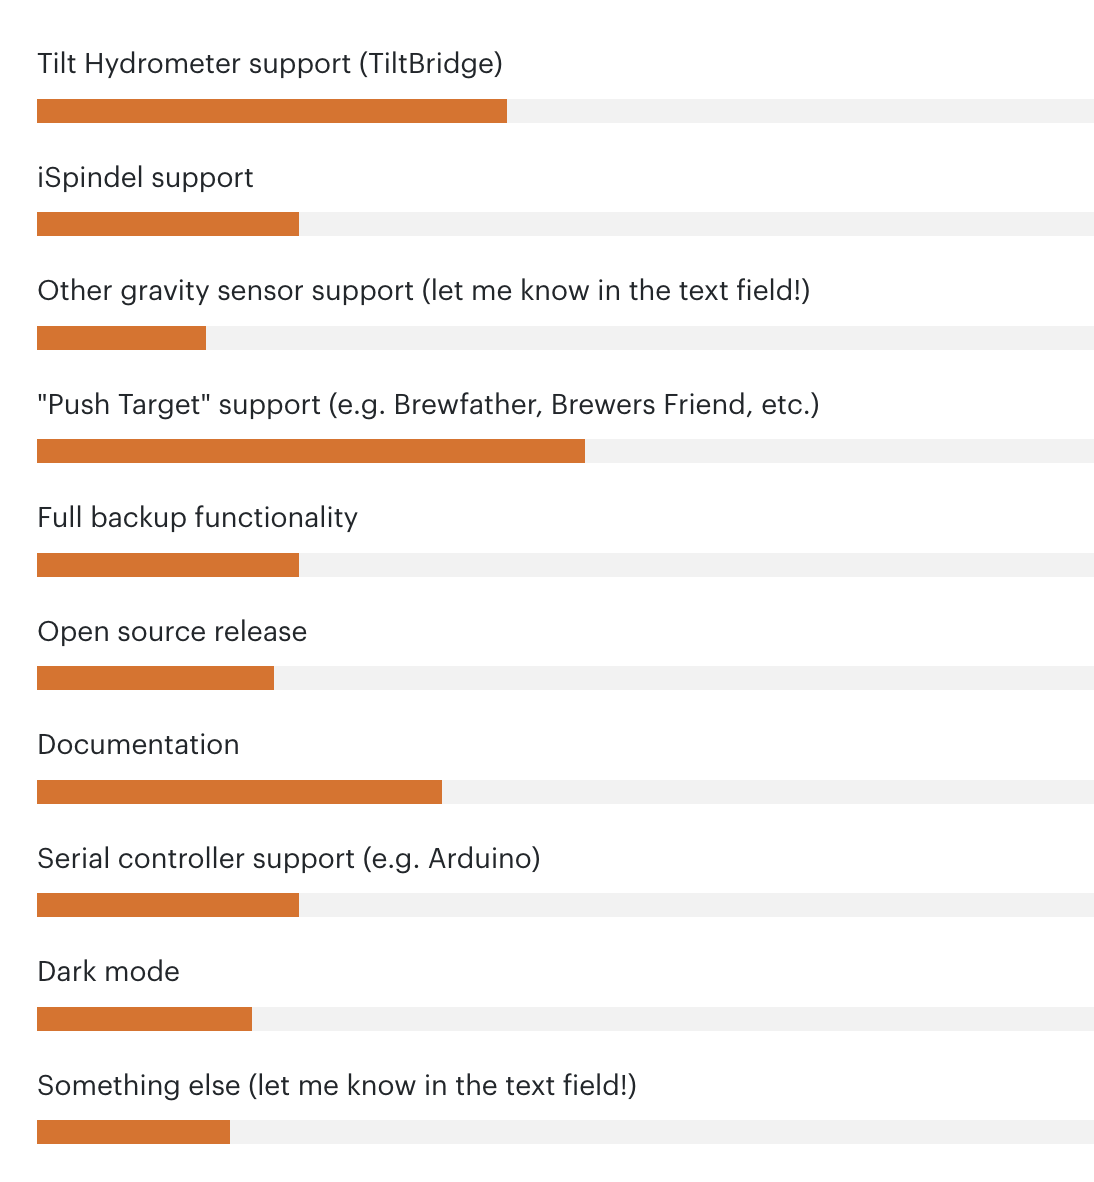This screenshot has width=1094, height=1182.
Task: Click the Dark mode label
Action: [109, 972]
